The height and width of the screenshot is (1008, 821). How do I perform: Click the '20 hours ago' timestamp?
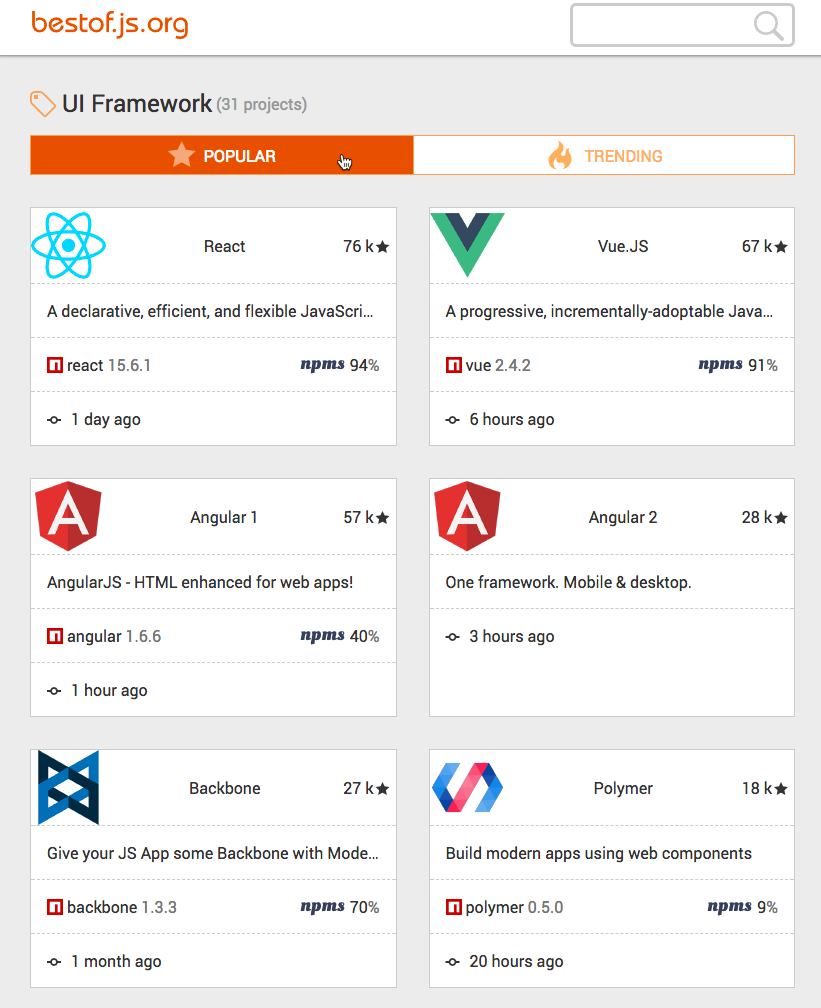(x=516, y=962)
